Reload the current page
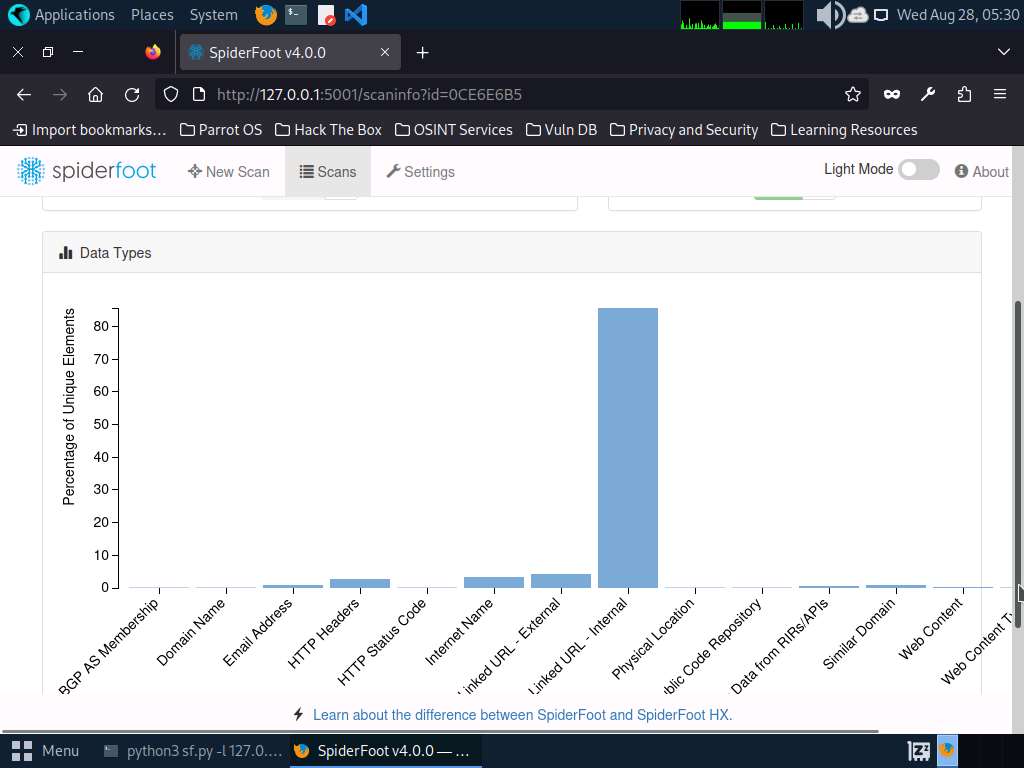Screen dimensions: 1024x768 tap(132, 95)
